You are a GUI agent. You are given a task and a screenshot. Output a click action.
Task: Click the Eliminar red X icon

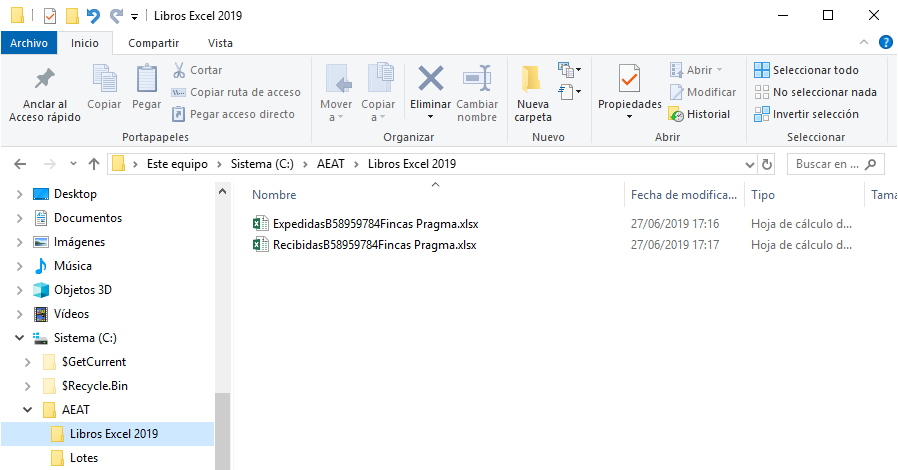tap(431, 79)
